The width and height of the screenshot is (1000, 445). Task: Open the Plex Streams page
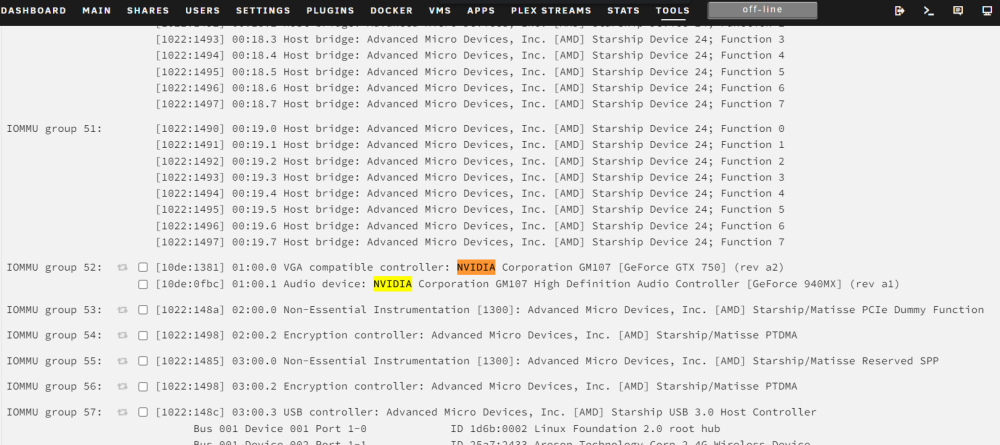pyautogui.click(x=551, y=11)
